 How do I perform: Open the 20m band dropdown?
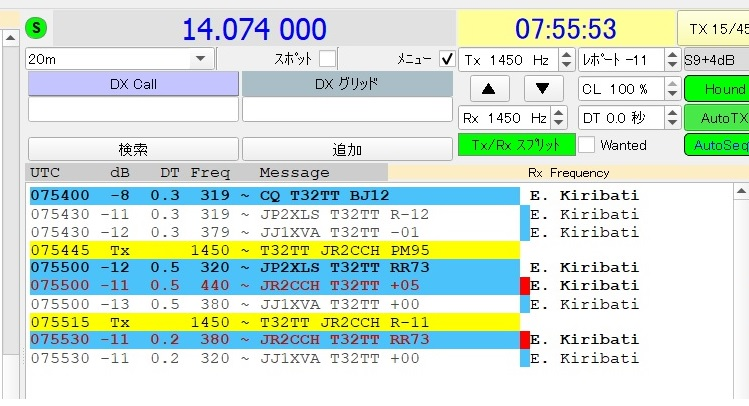tap(120, 59)
